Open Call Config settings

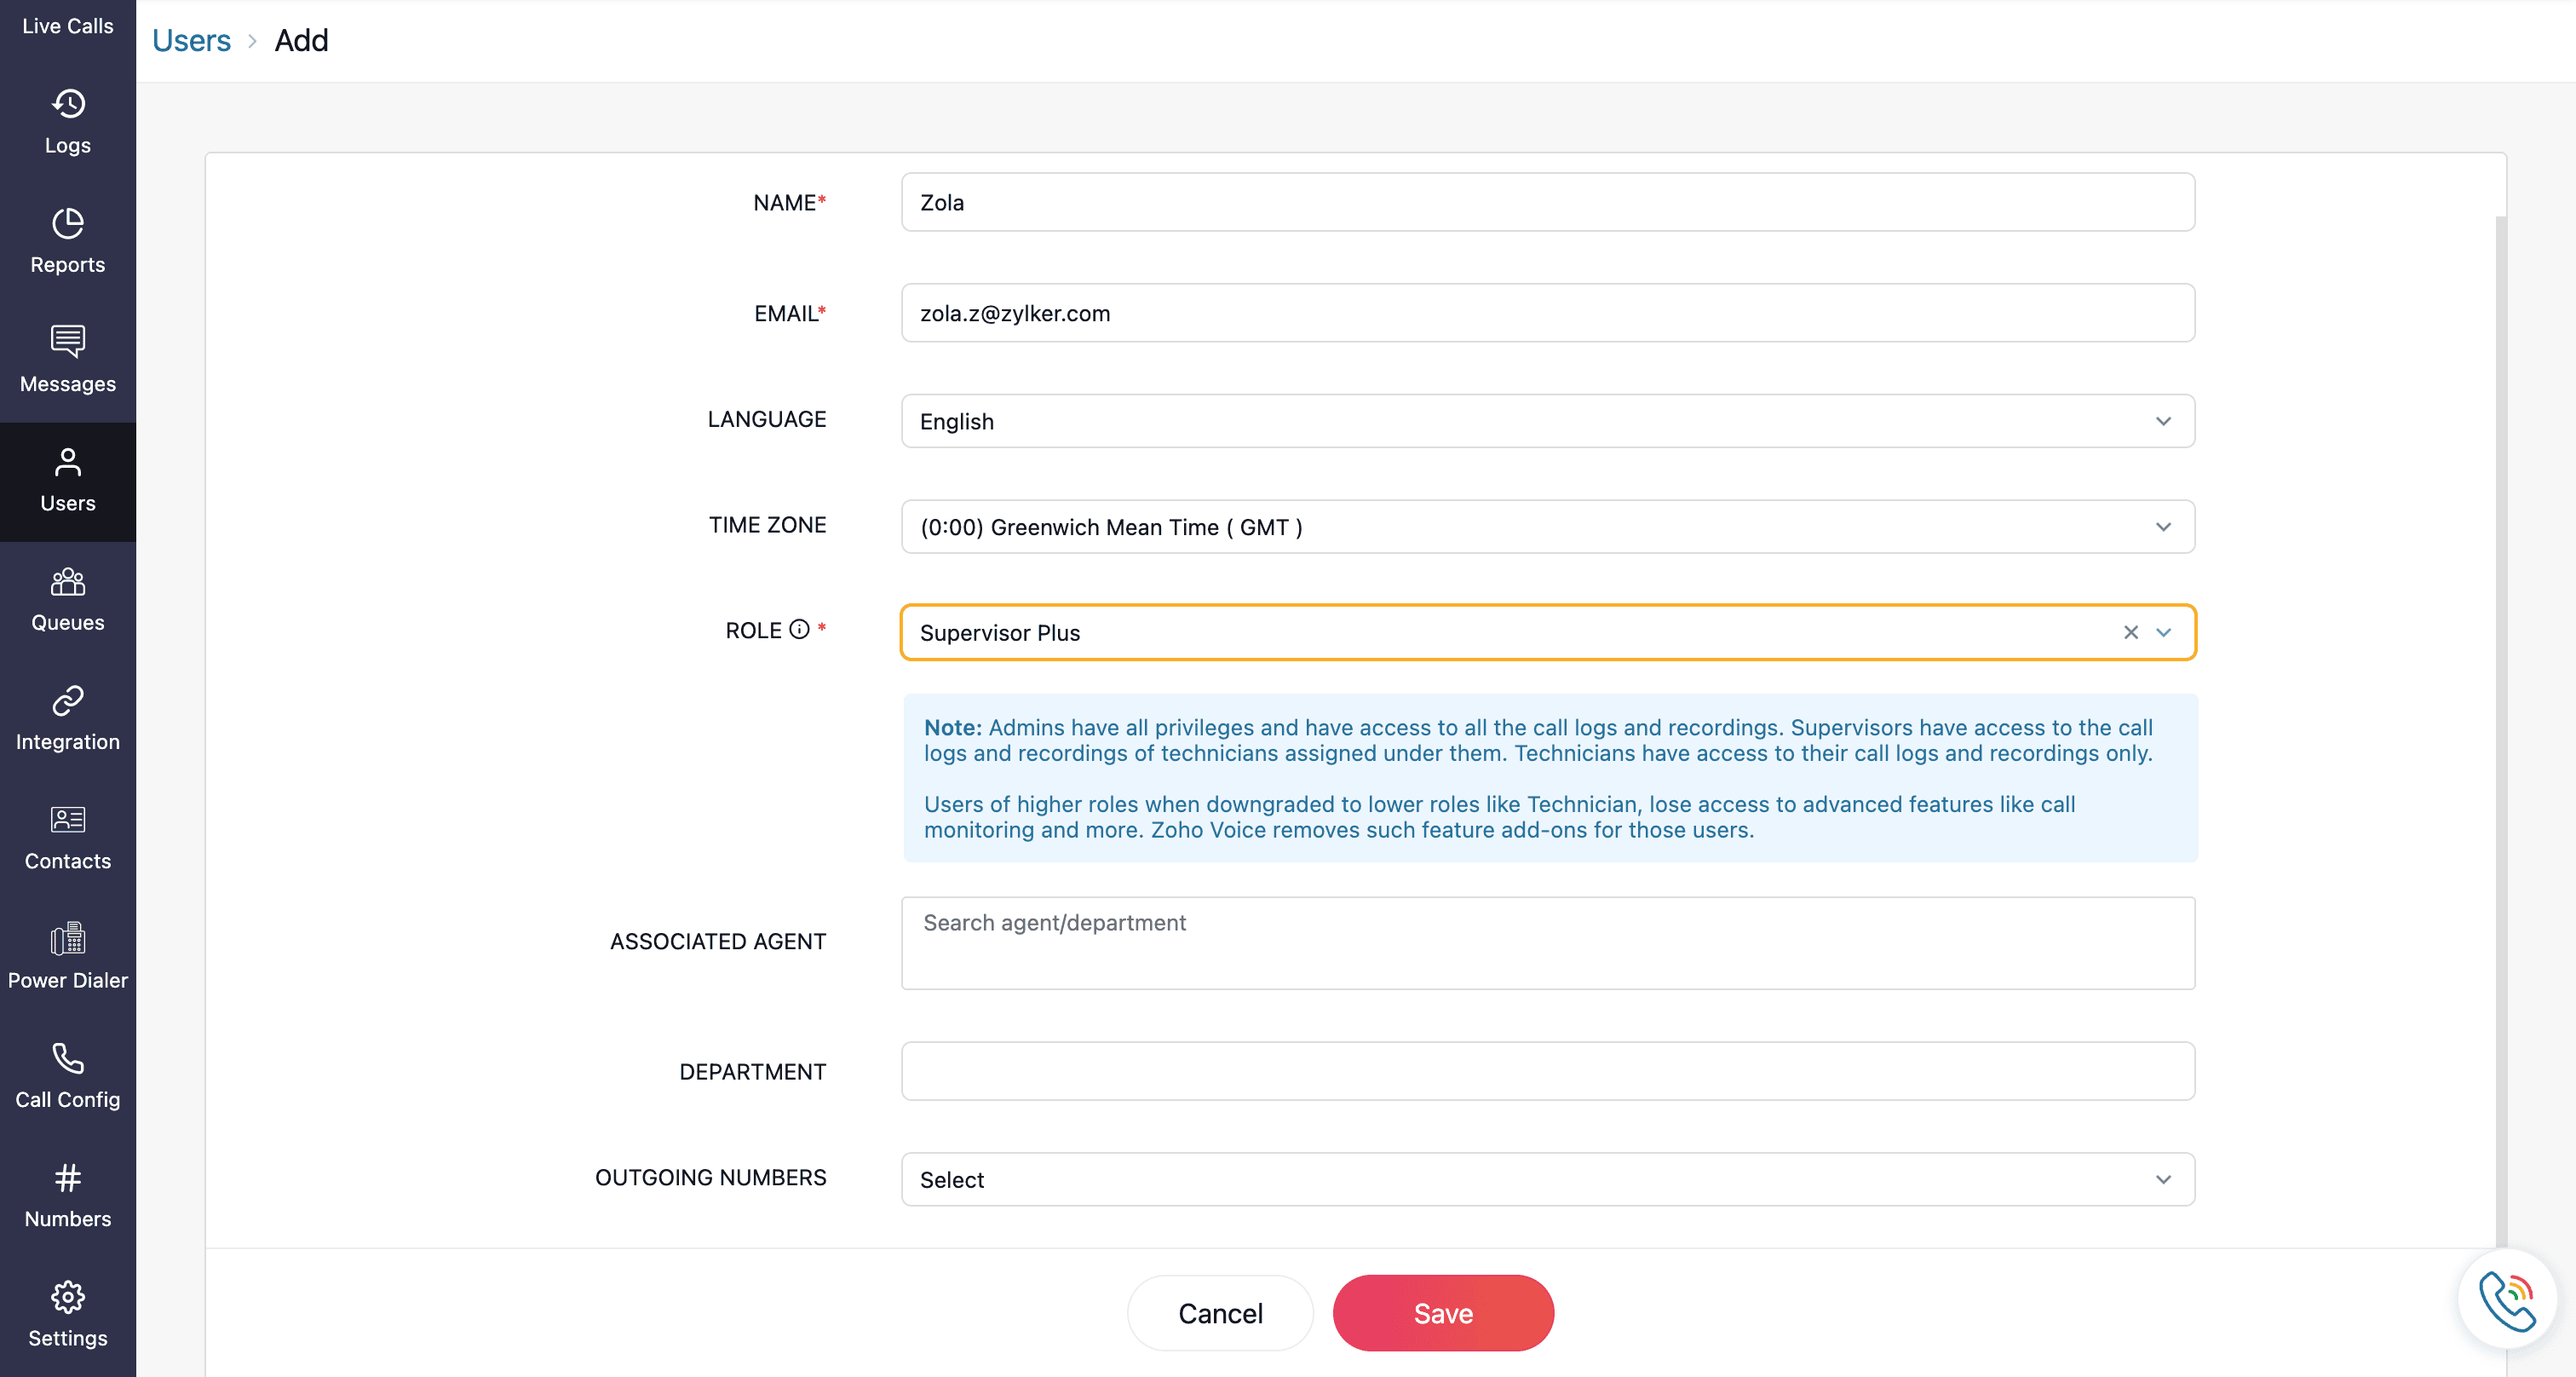pyautogui.click(x=67, y=1075)
